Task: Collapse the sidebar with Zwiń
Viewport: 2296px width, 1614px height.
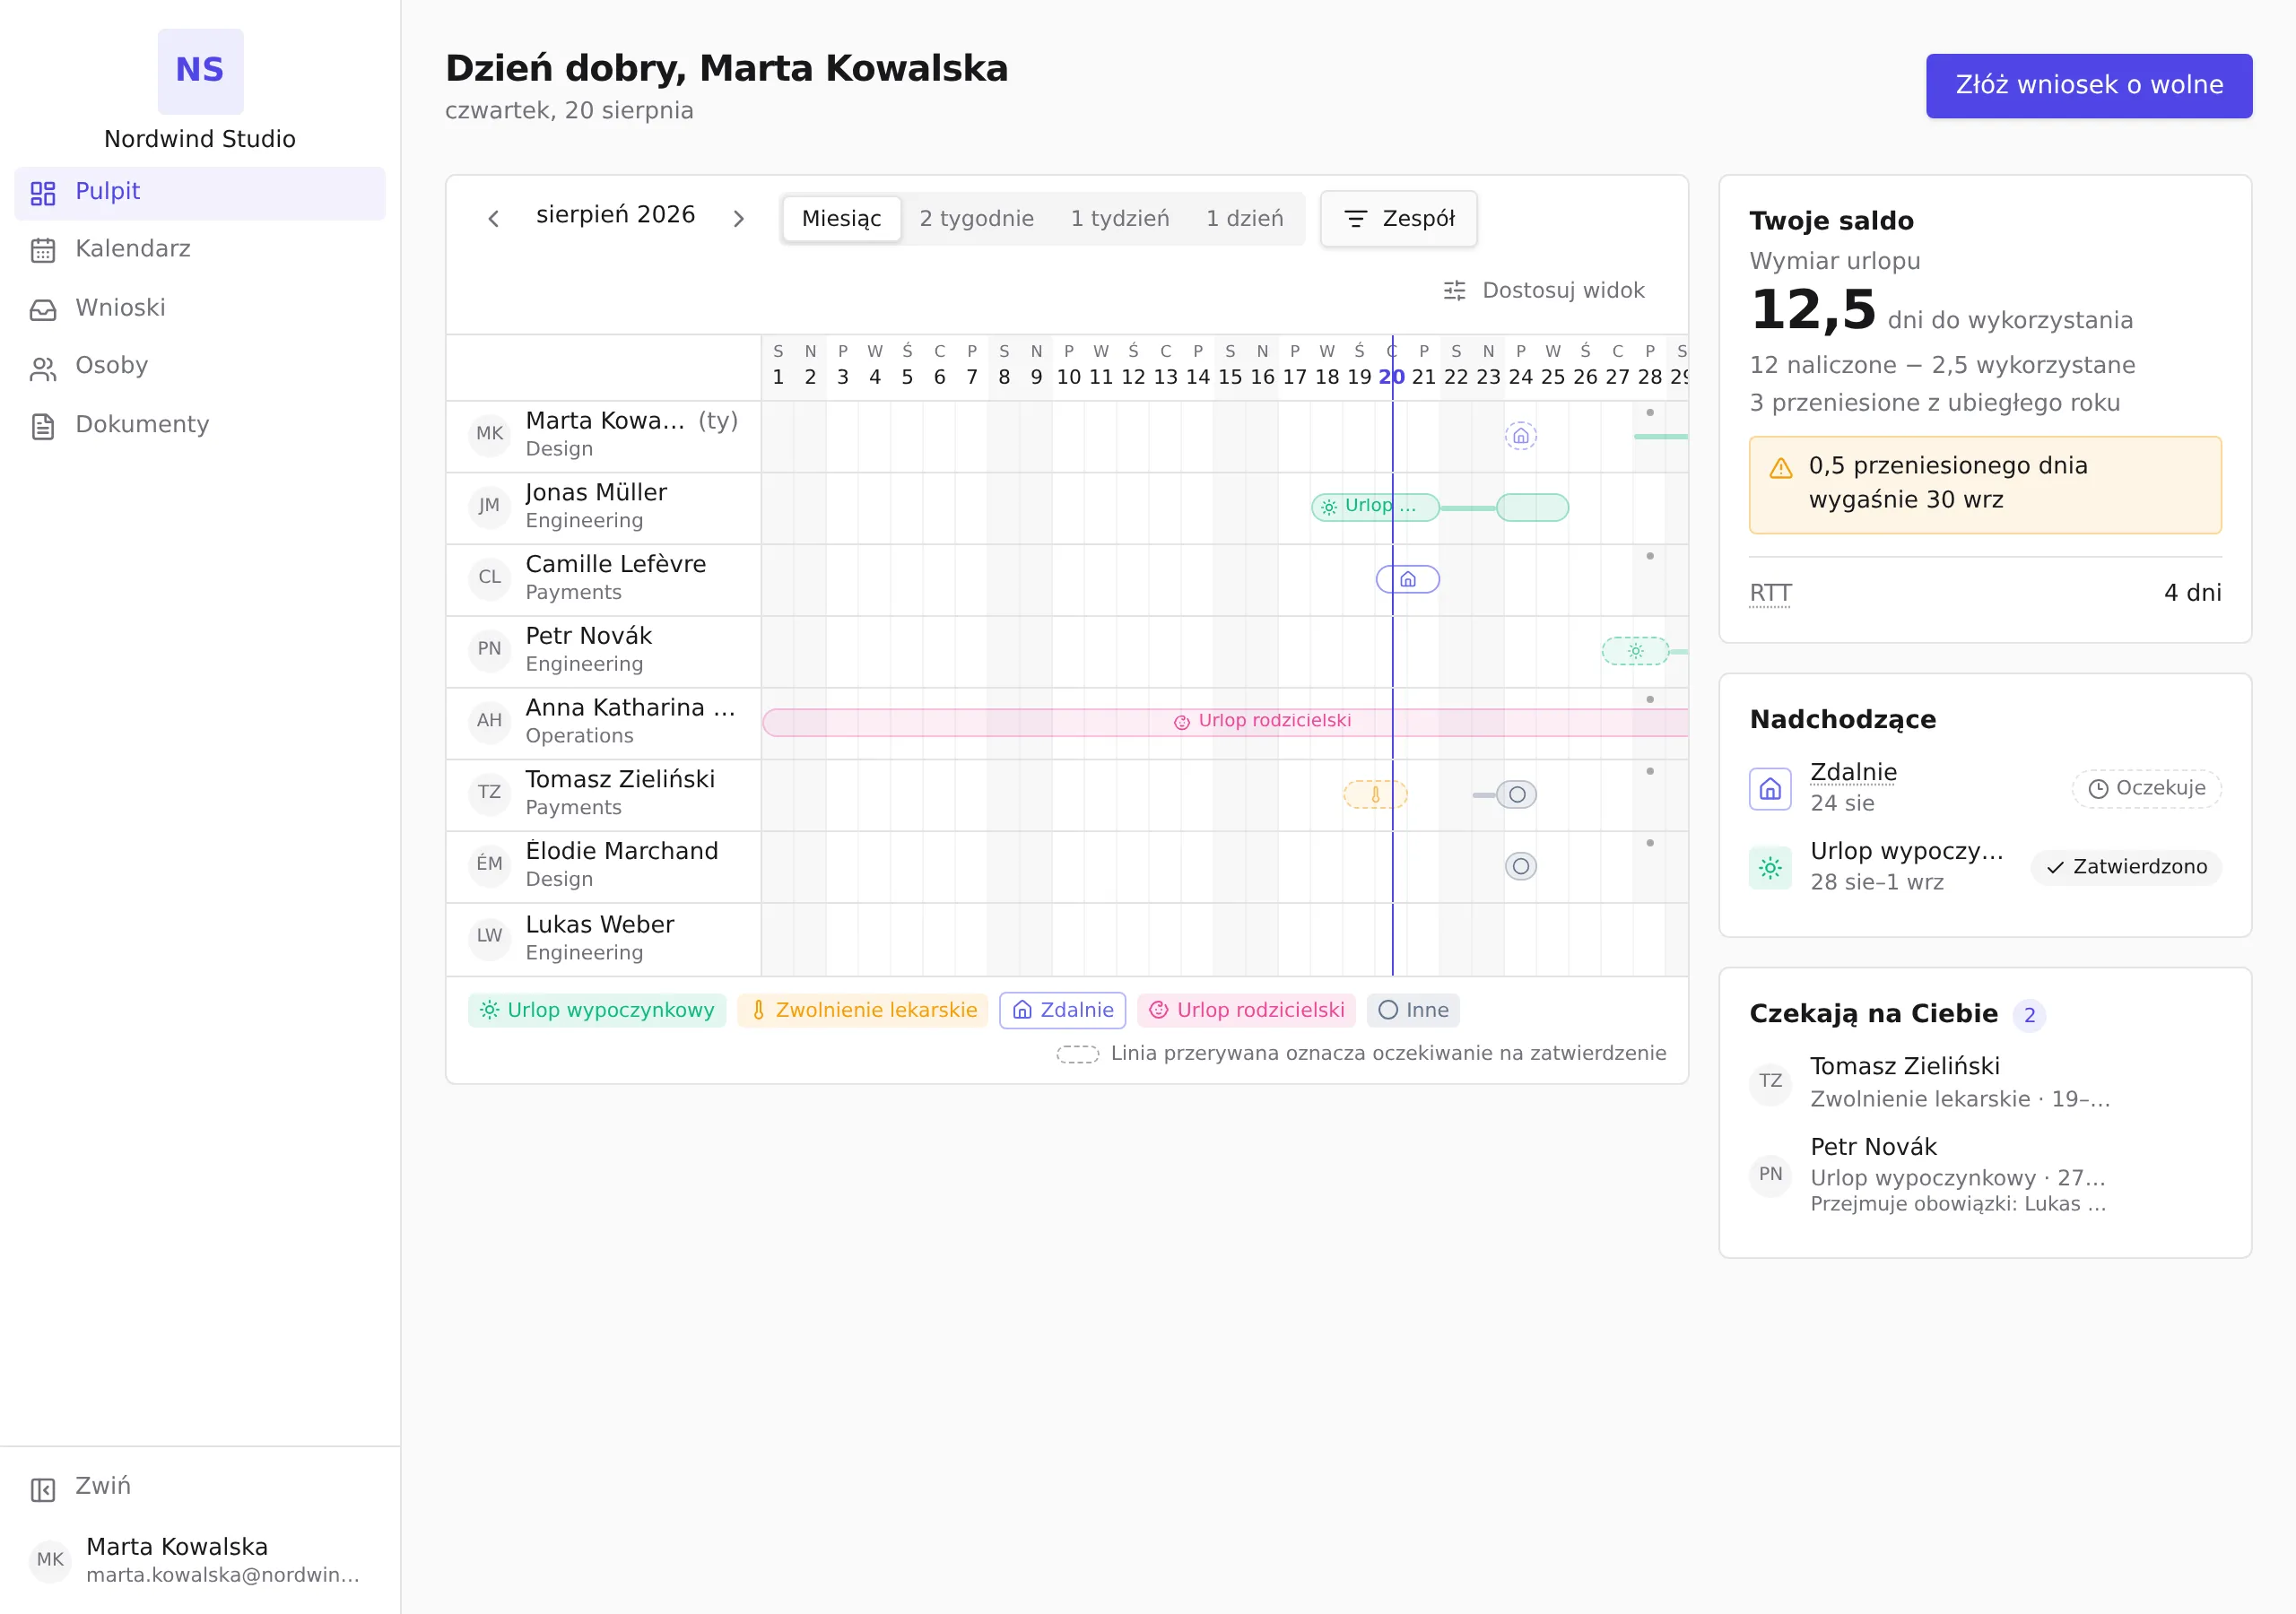Action: click(x=200, y=1489)
